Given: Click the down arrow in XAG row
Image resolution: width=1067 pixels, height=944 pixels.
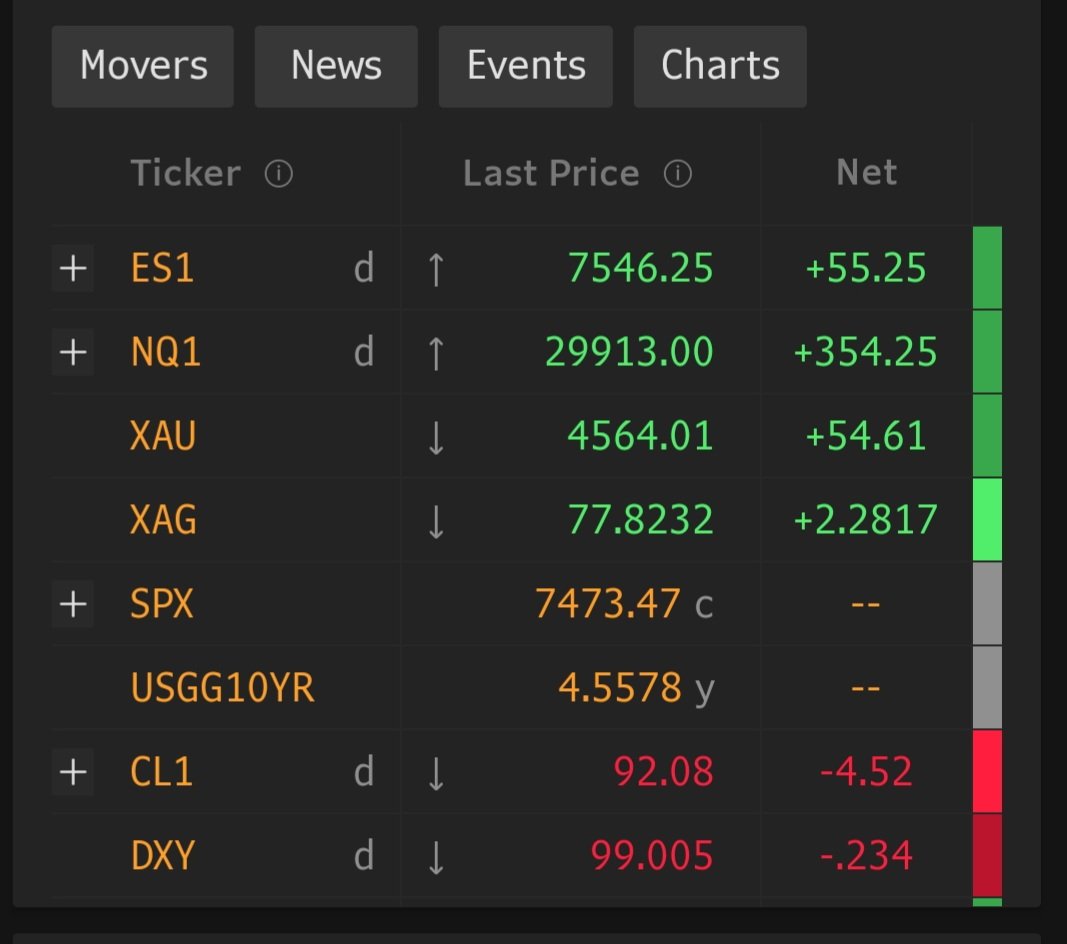Looking at the screenshot, I should 436,521.
